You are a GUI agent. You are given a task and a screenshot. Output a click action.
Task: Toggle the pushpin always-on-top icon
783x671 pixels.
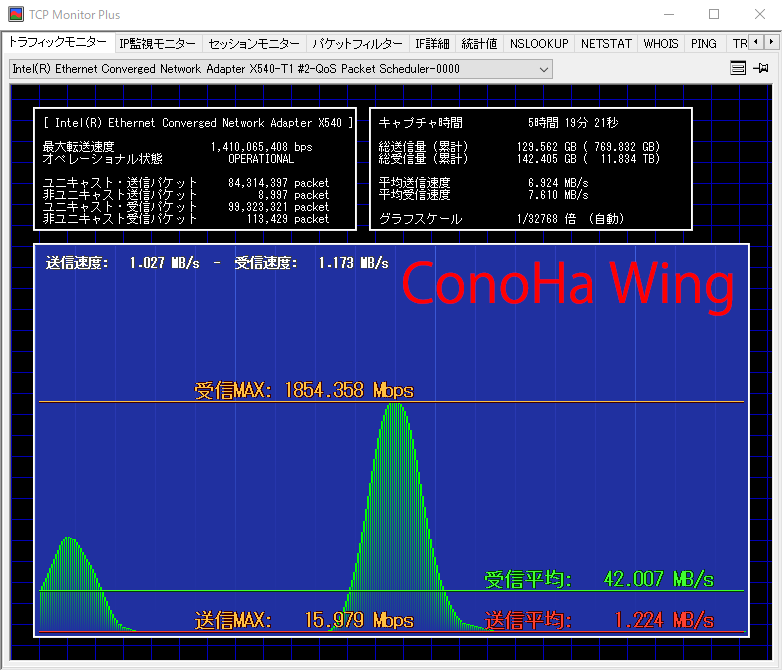pyautogui.click(x=762, y=69)
